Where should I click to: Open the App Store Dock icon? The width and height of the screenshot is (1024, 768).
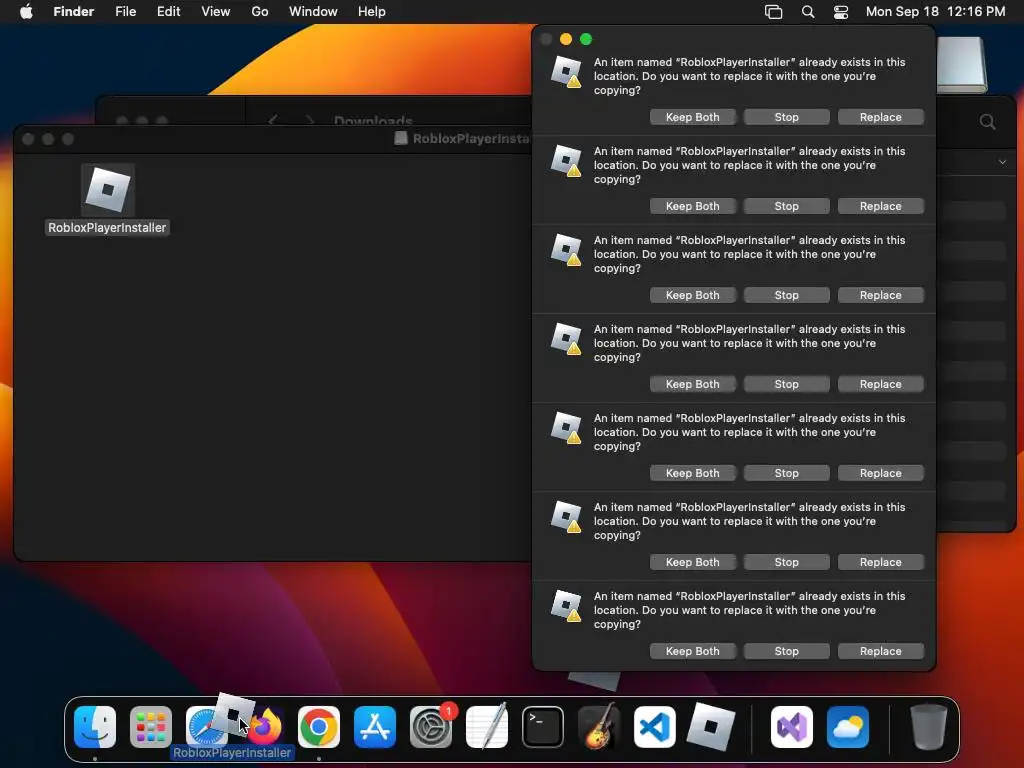tap(375, 727)
